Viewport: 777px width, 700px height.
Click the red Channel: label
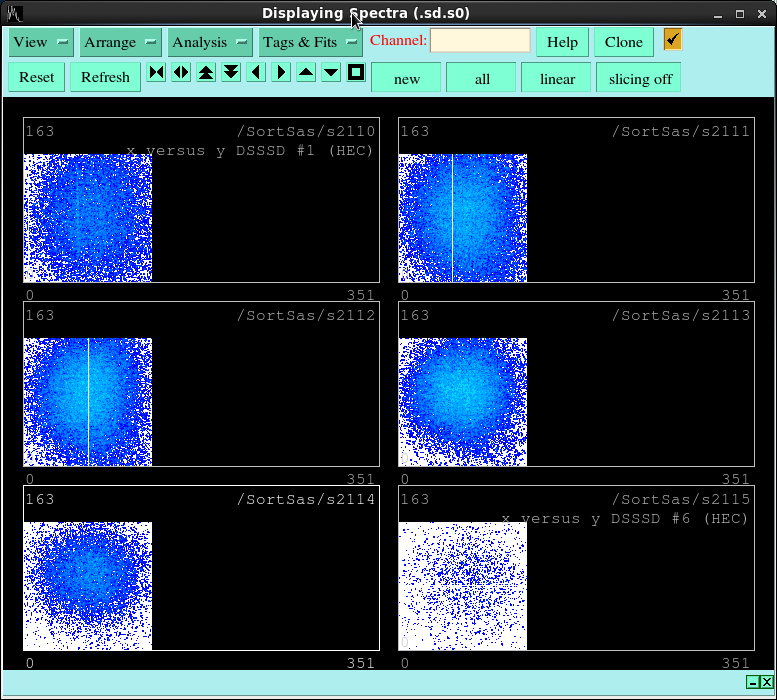[x=398, y=40]
